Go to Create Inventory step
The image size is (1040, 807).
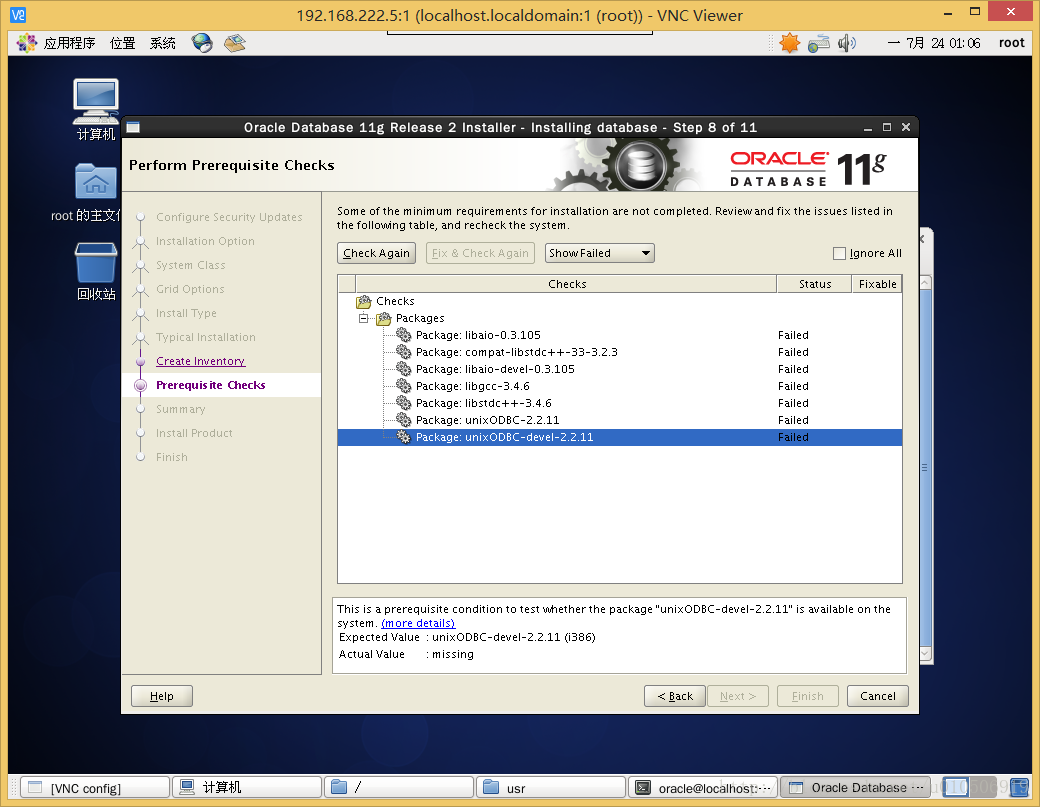coord(200,361)
